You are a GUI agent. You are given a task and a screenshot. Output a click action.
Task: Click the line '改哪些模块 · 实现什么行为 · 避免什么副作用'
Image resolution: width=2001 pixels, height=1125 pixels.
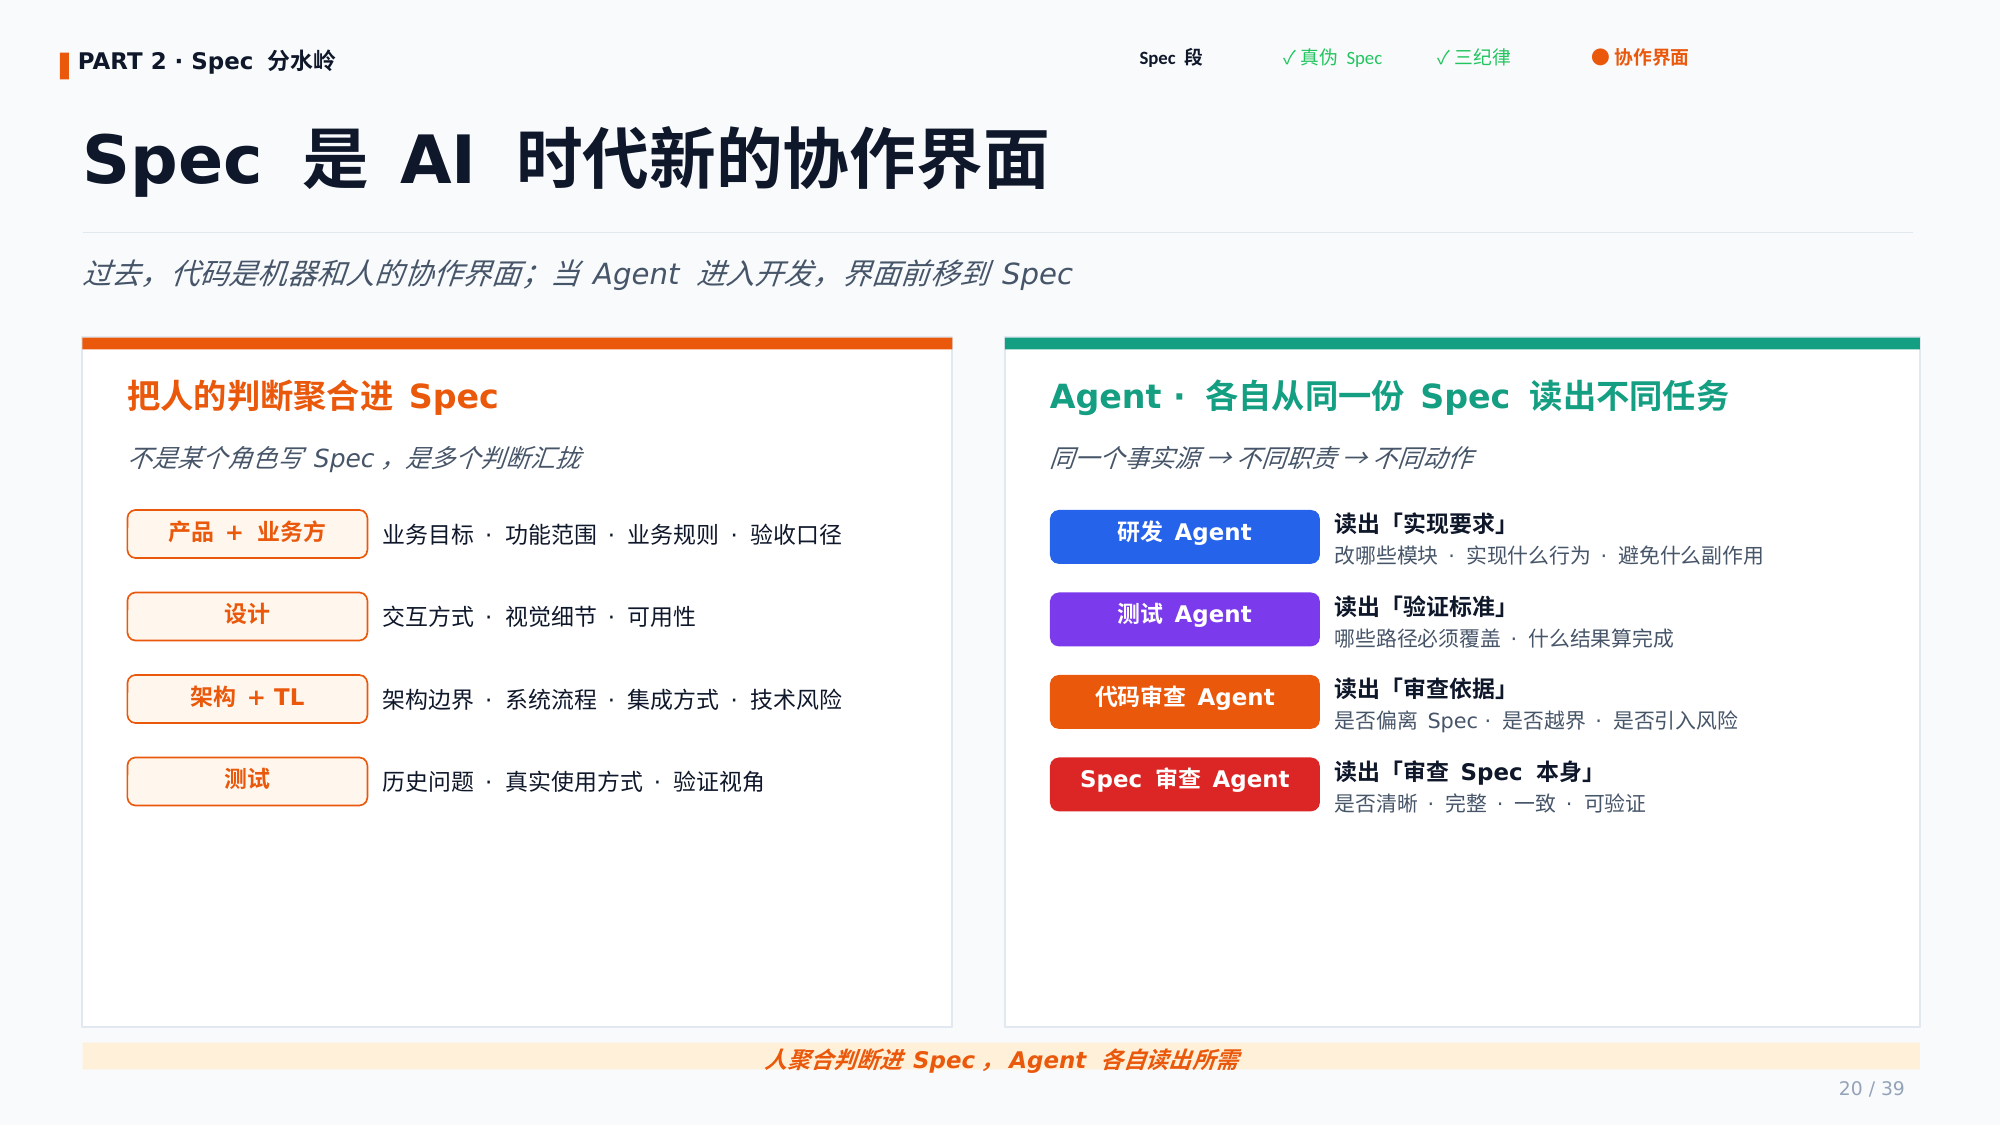pyautogui.click(x=1548, y=556)
